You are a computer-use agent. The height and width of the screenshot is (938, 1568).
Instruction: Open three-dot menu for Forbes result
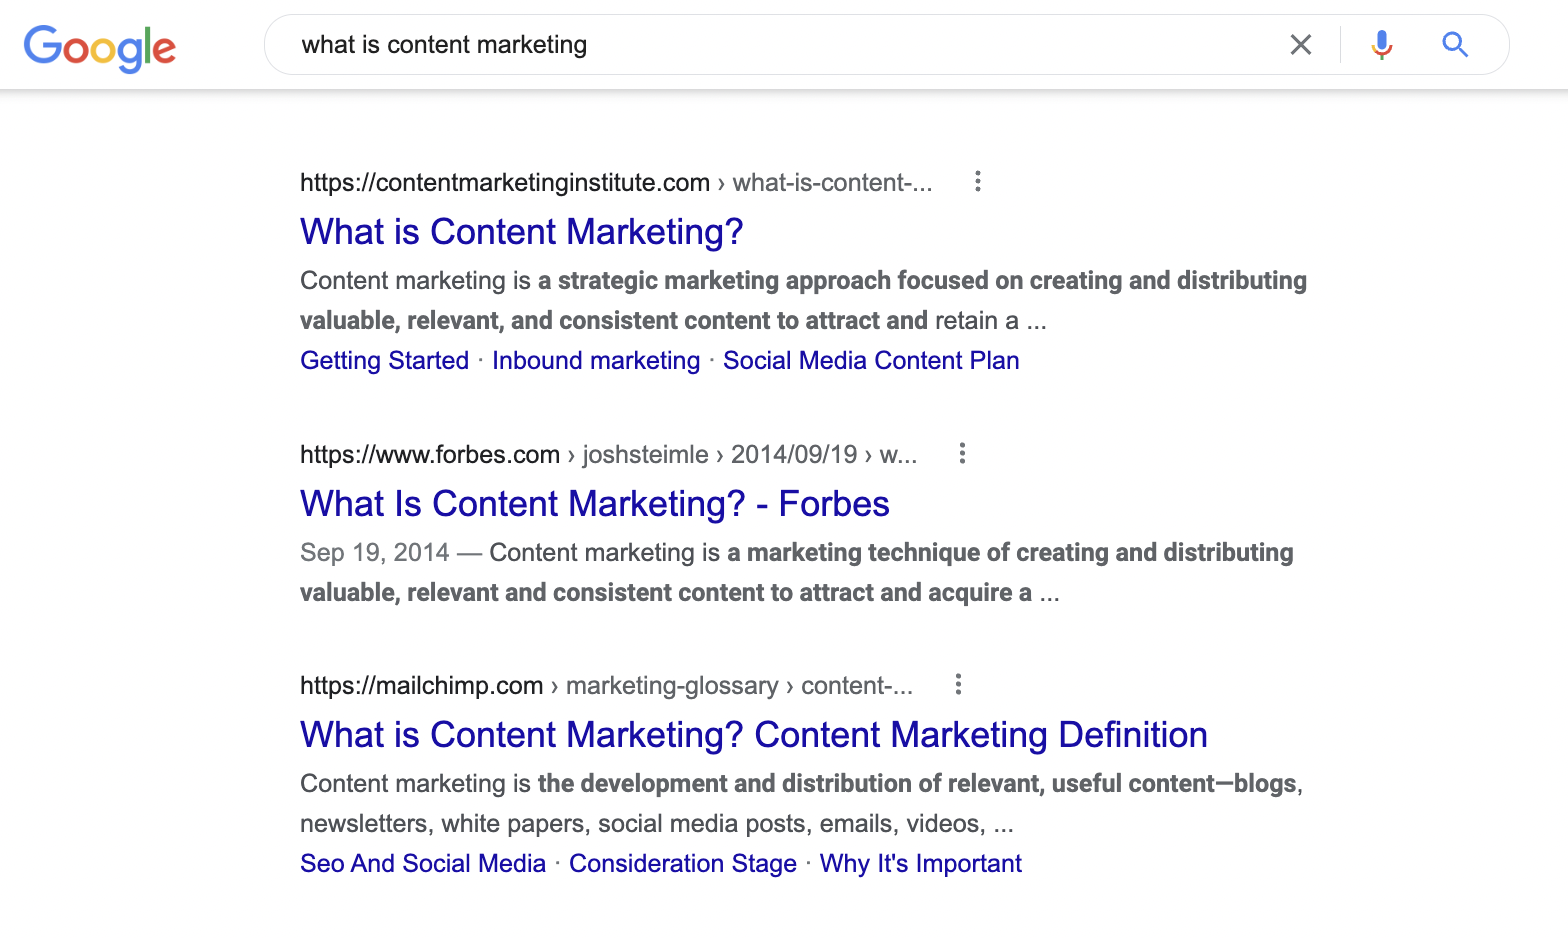[x=962, y=454]
